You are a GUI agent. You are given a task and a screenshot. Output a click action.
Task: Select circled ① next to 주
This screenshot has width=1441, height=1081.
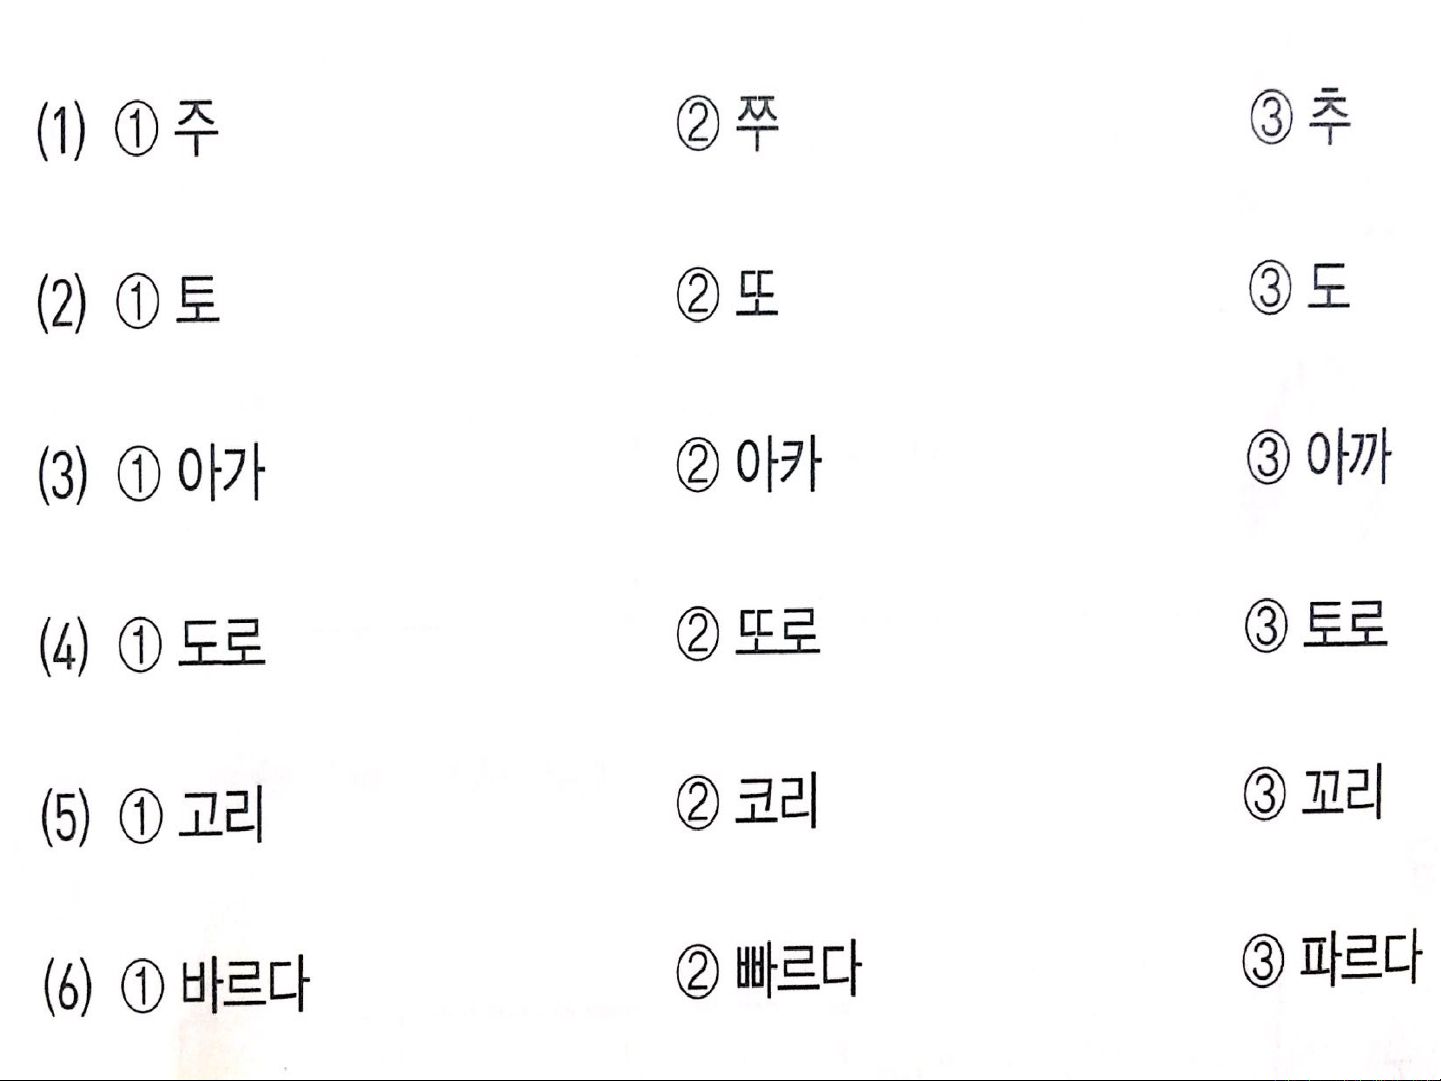137,131
